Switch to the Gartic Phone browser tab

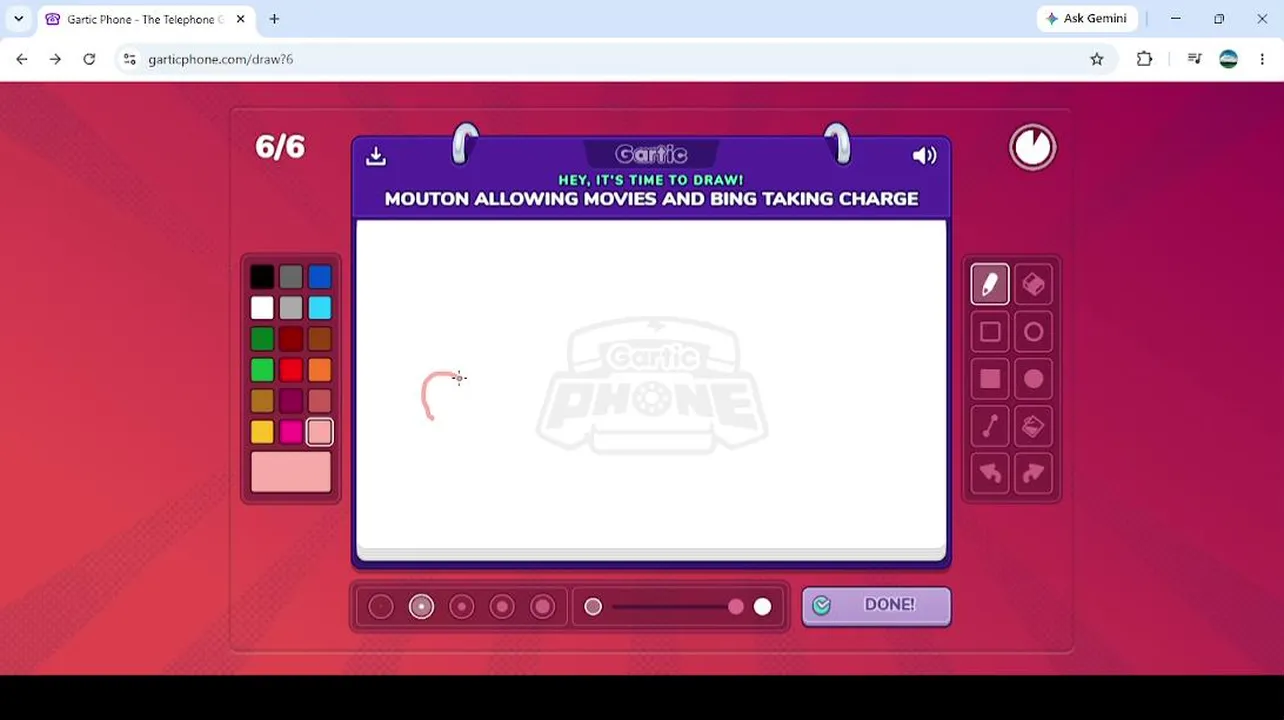144,19
